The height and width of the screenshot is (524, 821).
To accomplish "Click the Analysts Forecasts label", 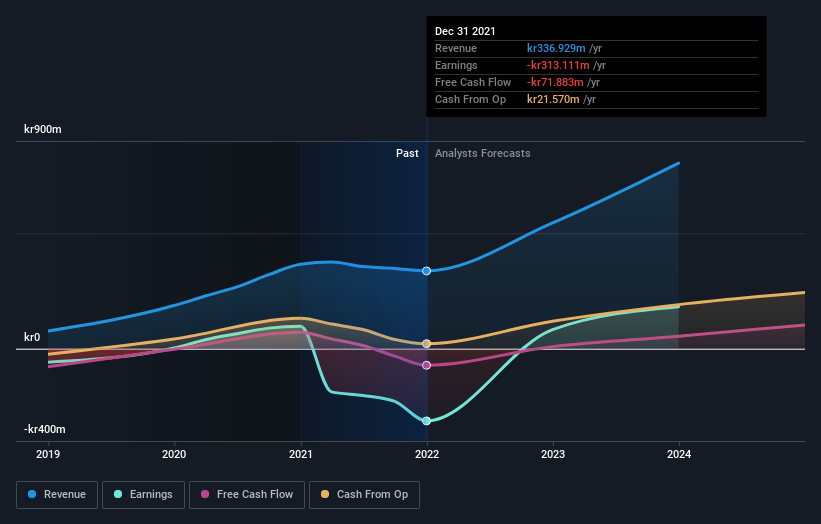I will (x=483, y=153).
